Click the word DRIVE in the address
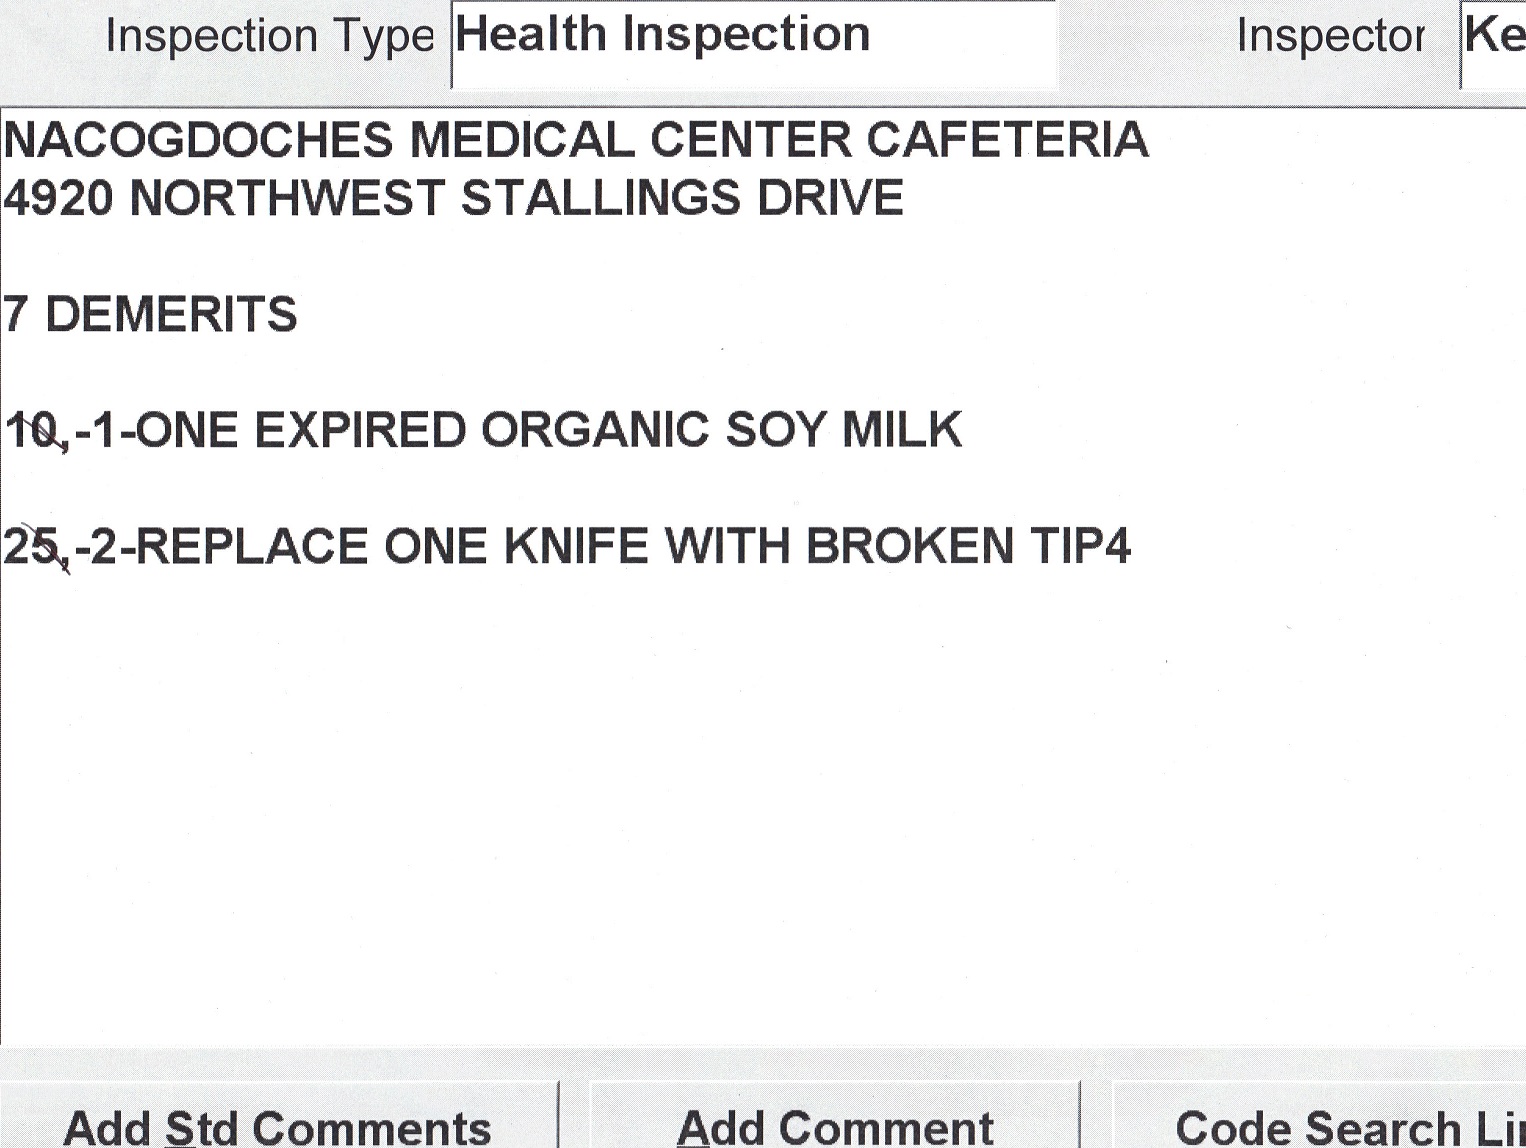1526x1148 pixels. (x=830, y=198)
